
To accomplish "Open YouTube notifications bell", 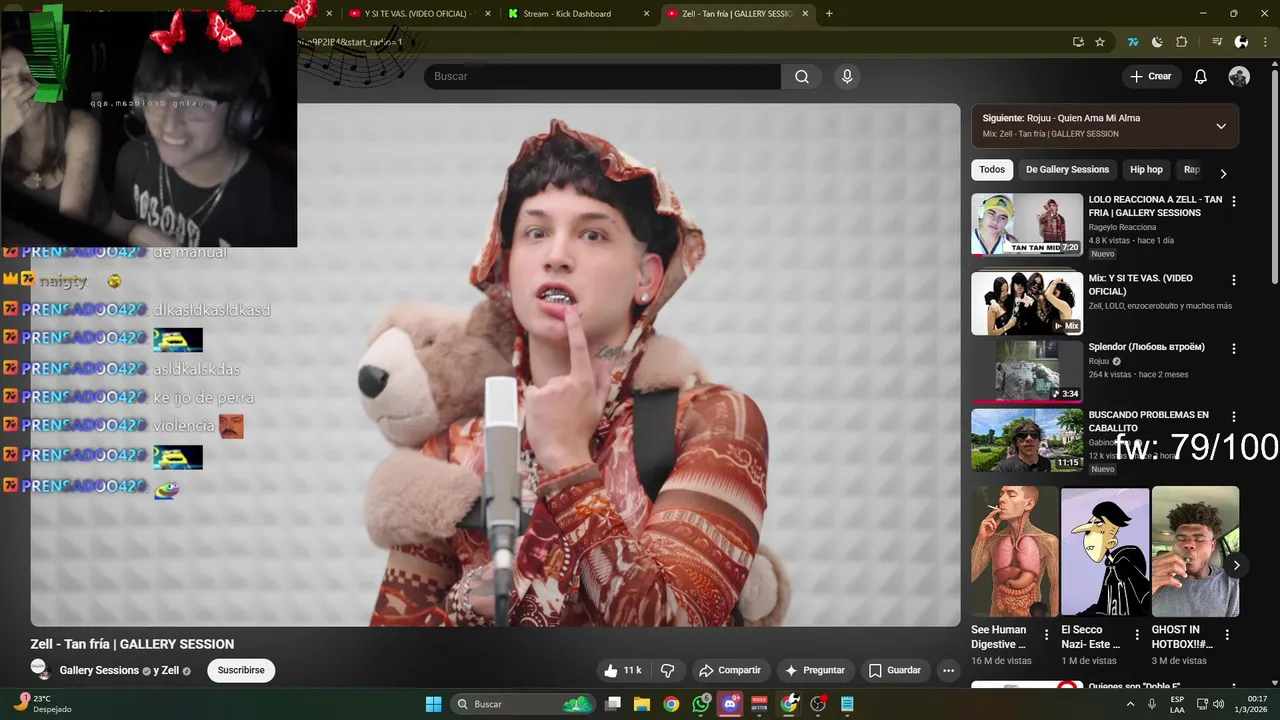I will pos(1201,77).
